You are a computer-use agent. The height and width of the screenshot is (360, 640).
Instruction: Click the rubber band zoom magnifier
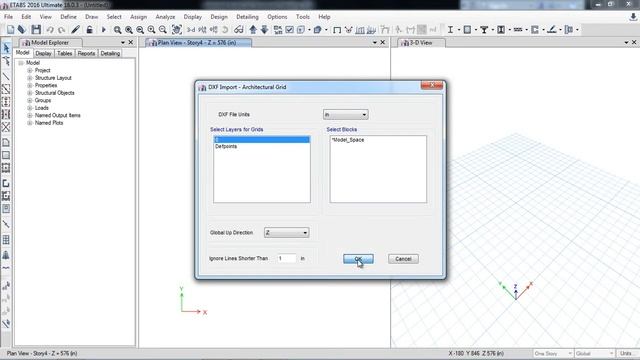(117, 30)
